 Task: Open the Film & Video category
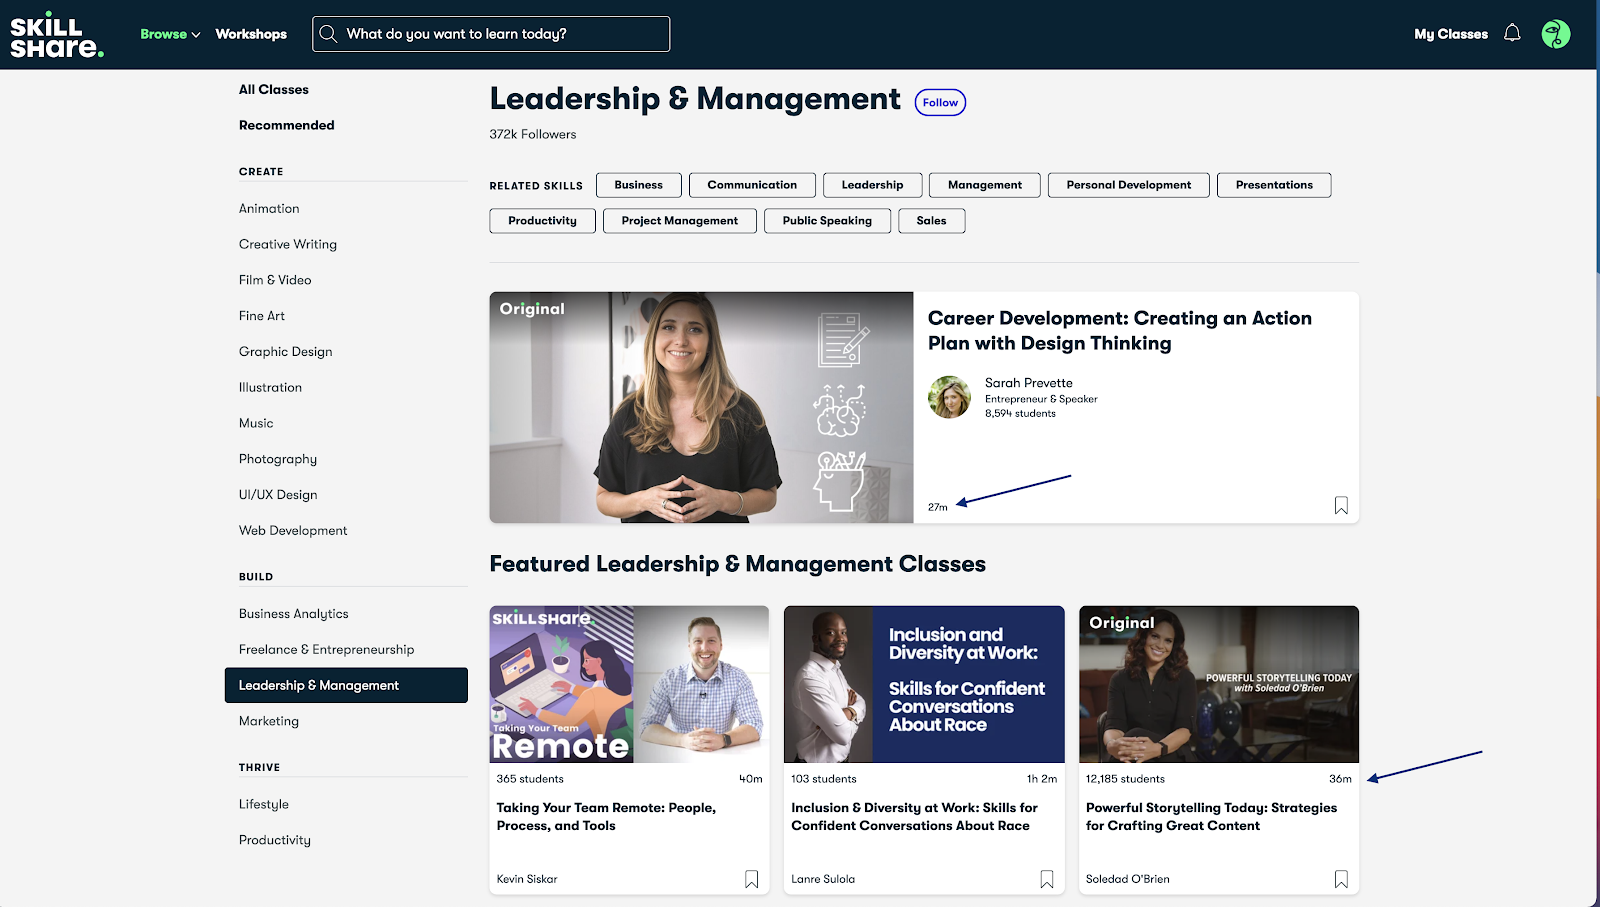pos(275,280)
